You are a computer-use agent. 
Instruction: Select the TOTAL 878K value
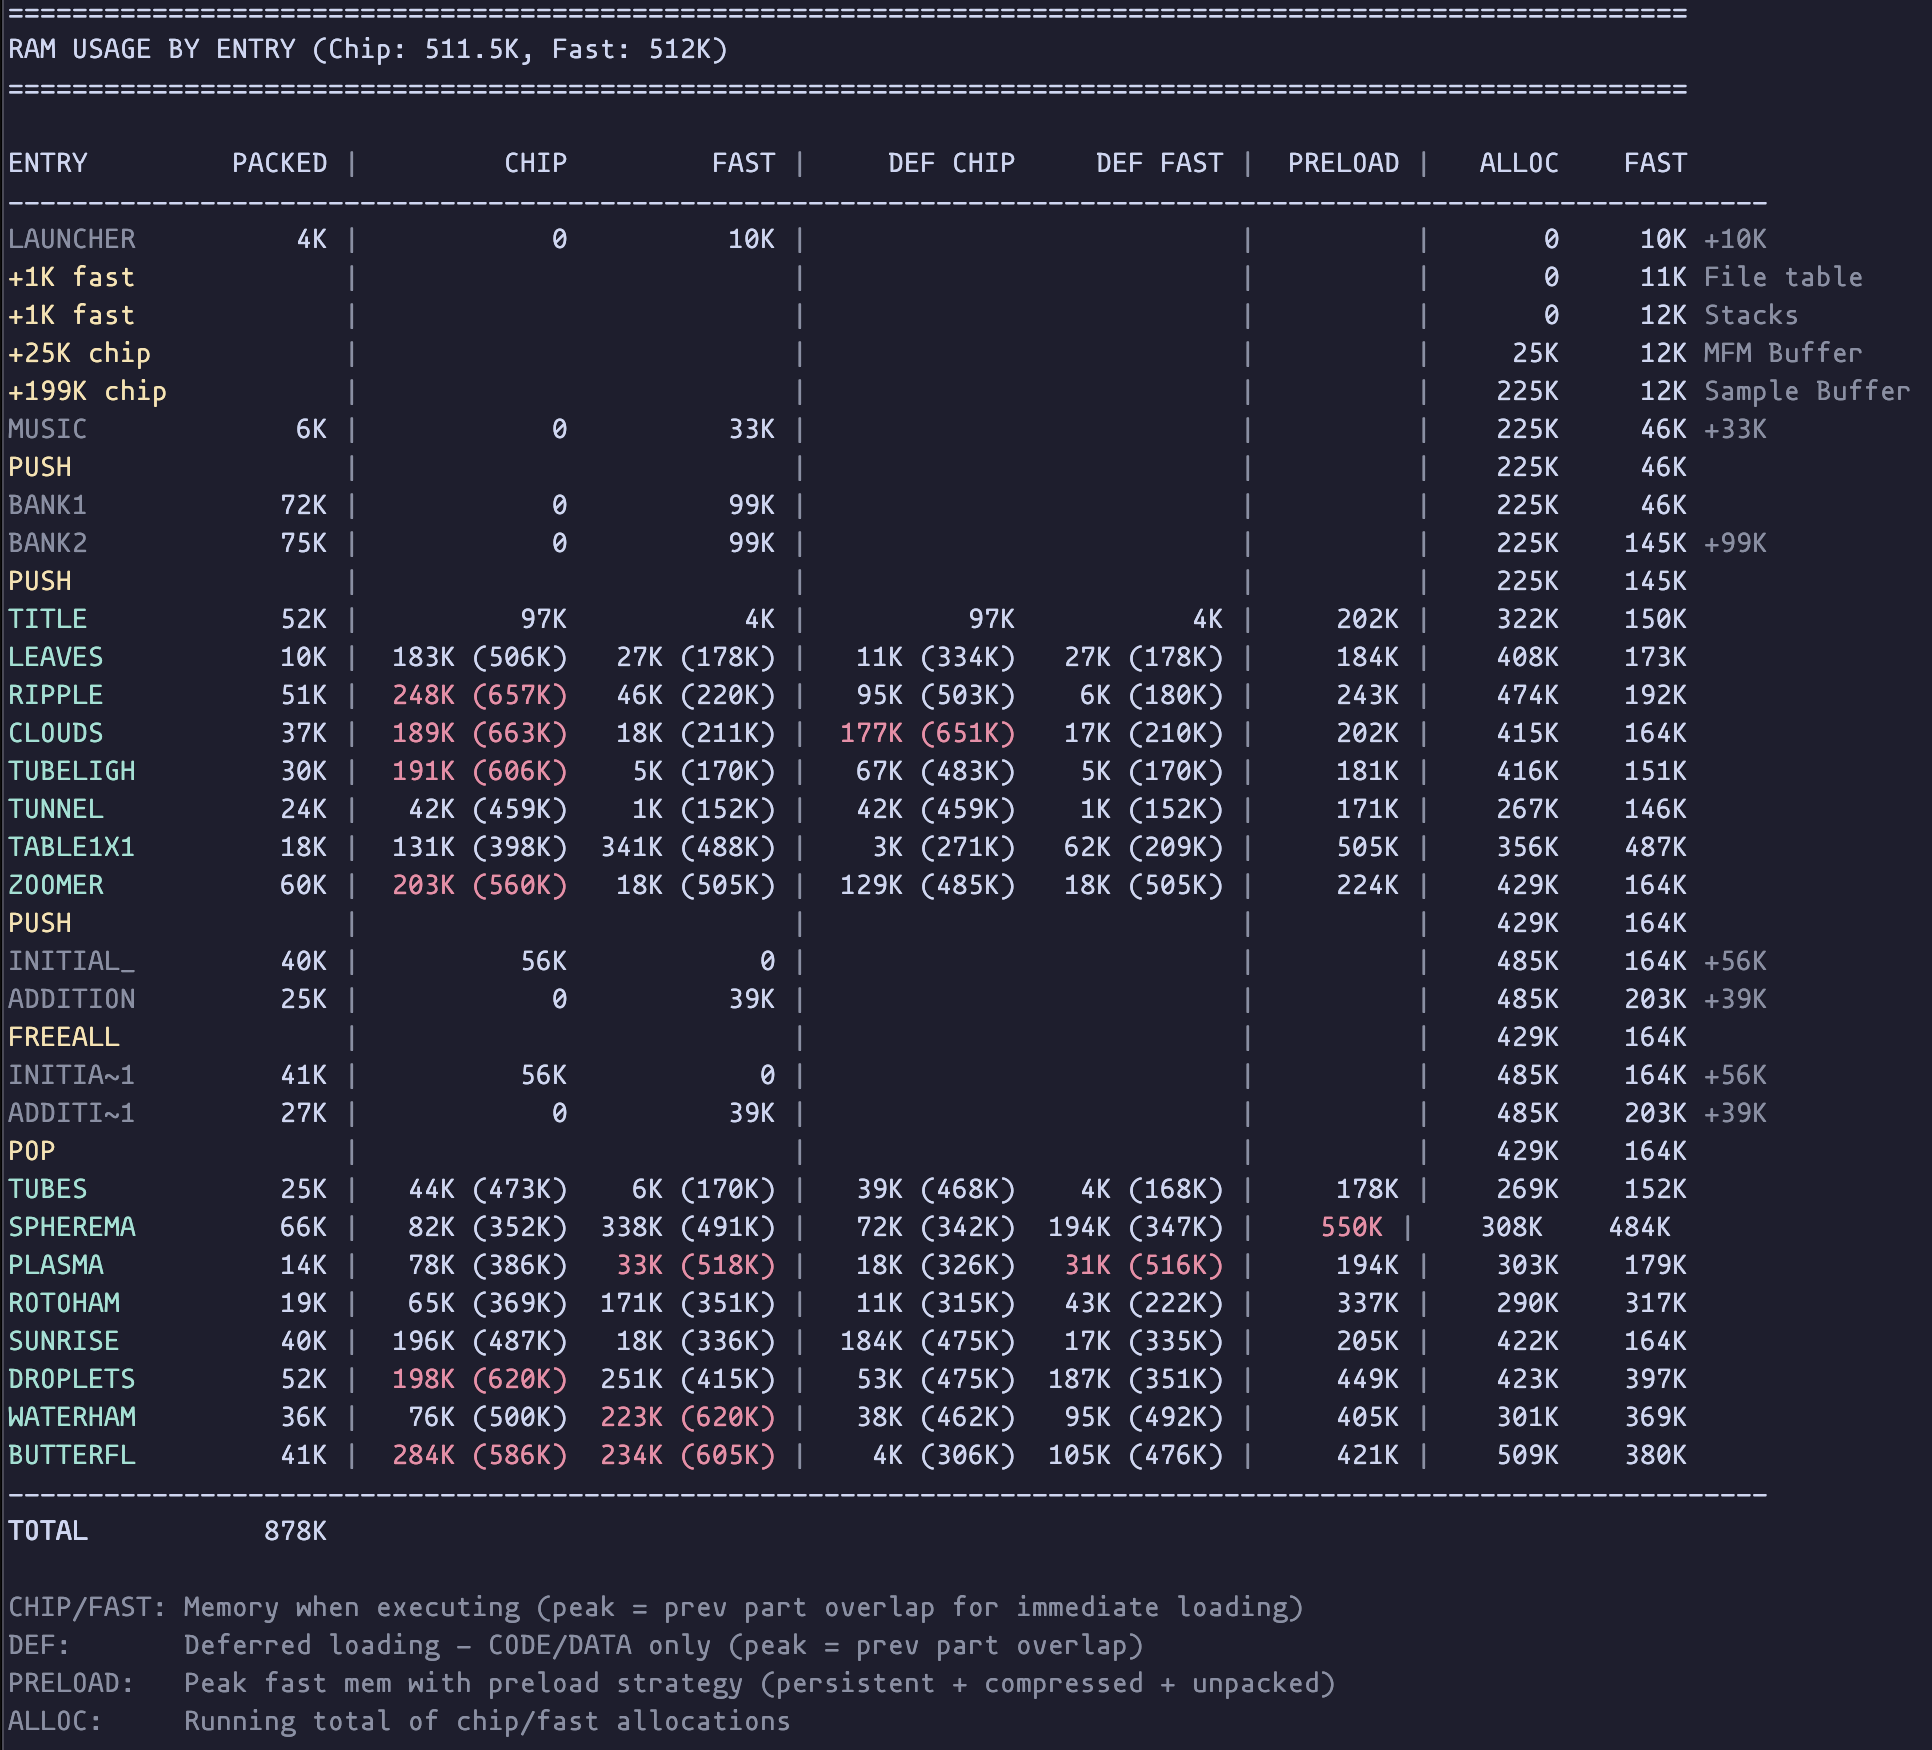[295, 1529]
